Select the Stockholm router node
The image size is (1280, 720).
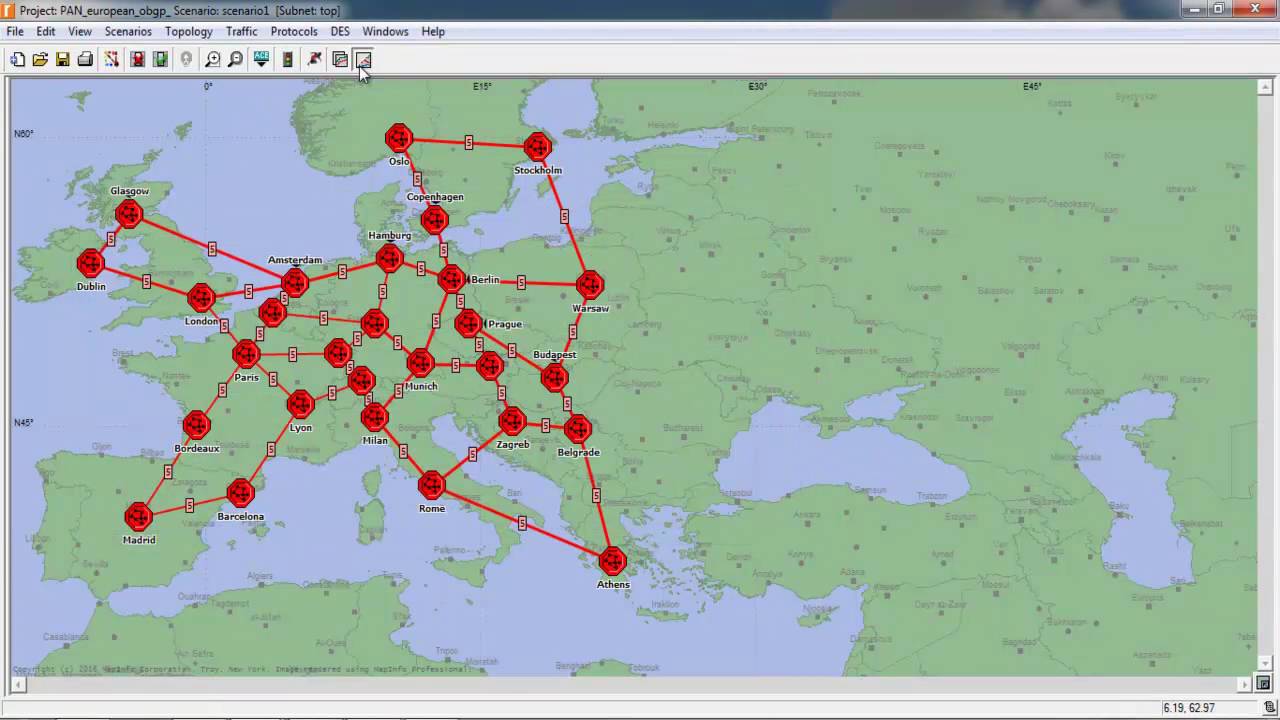(538, 147)
